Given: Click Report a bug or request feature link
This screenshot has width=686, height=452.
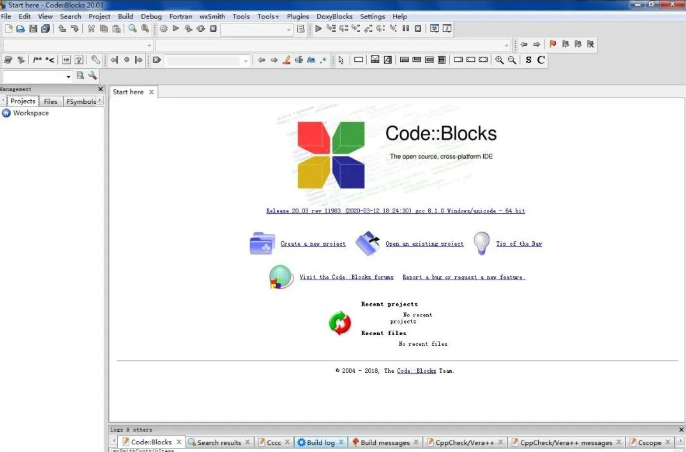Looking at the screenshot, I should [463, 277].
